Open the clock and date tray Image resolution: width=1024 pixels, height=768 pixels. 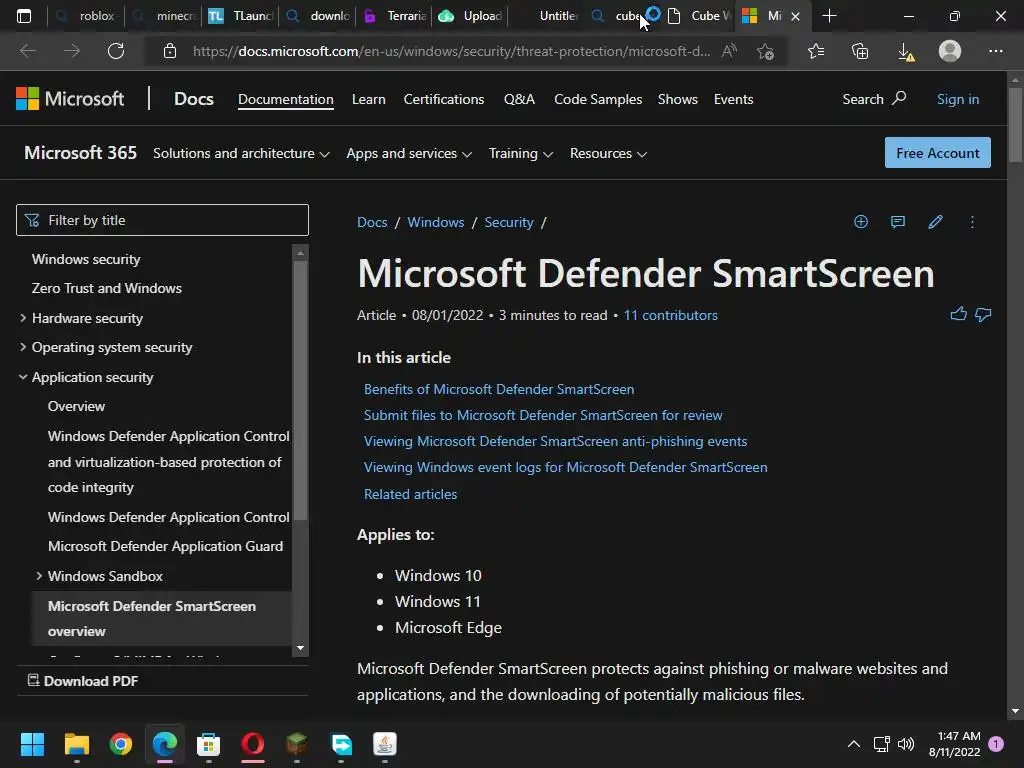[954, 744]
